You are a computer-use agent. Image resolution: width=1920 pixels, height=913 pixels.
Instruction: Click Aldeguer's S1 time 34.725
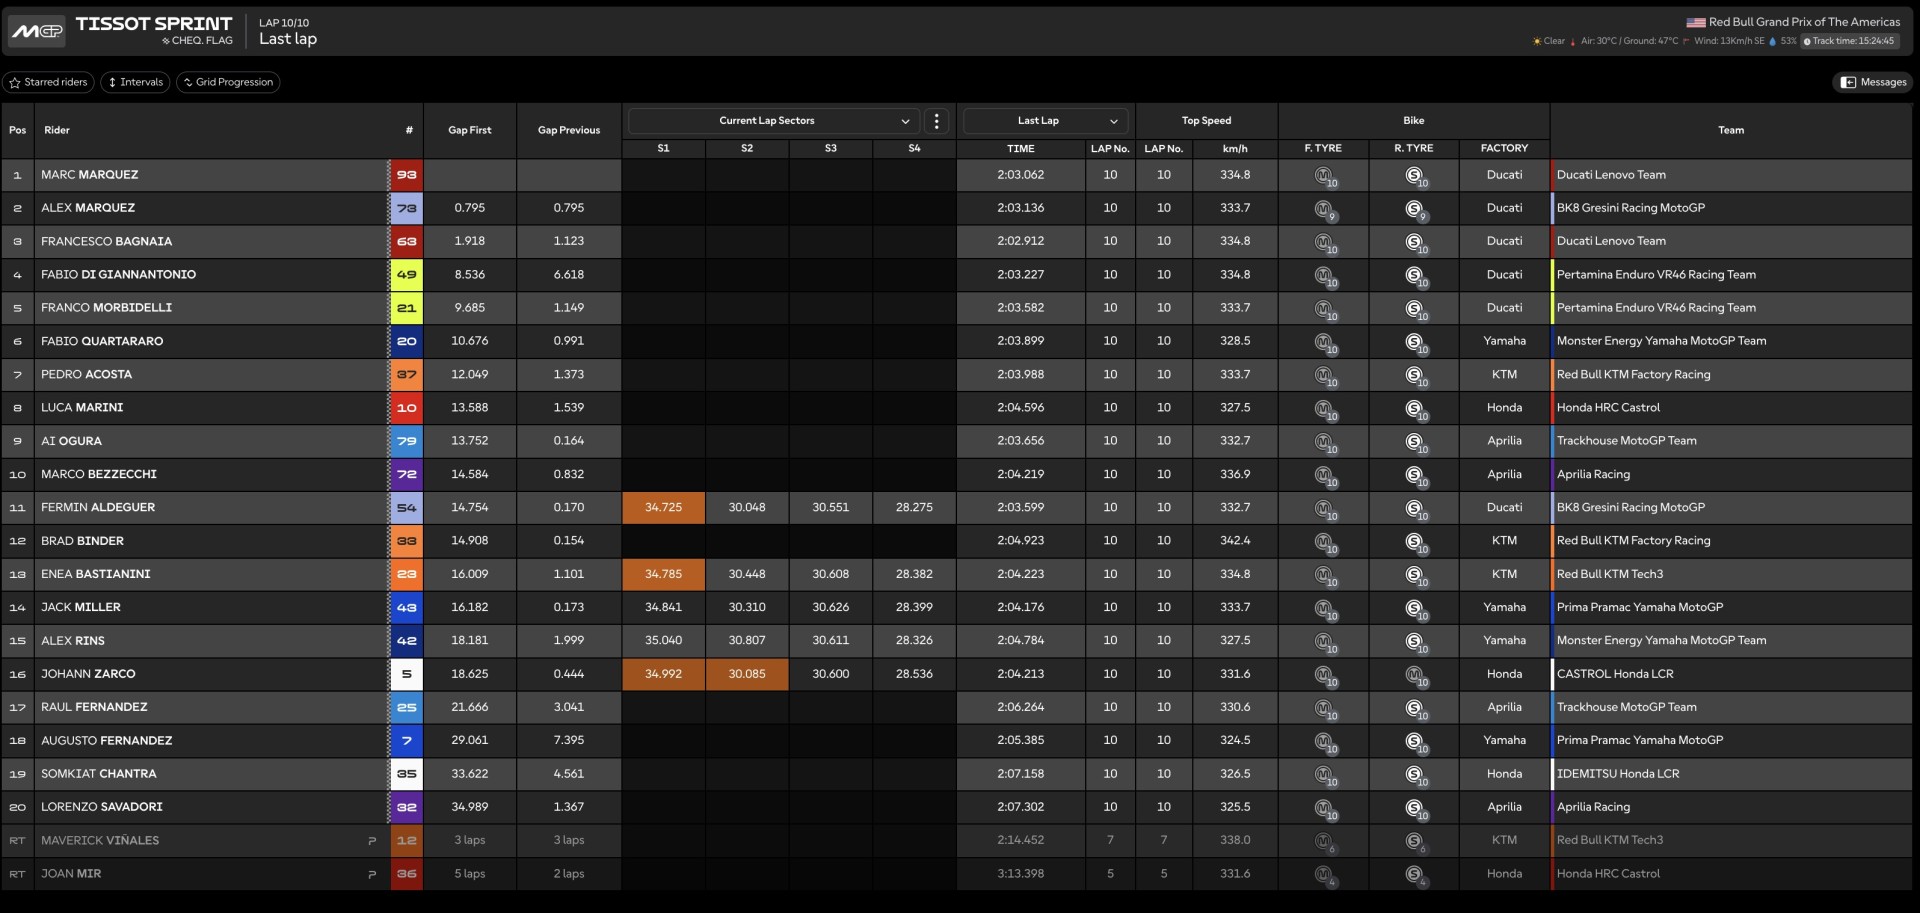coord(663,508)
